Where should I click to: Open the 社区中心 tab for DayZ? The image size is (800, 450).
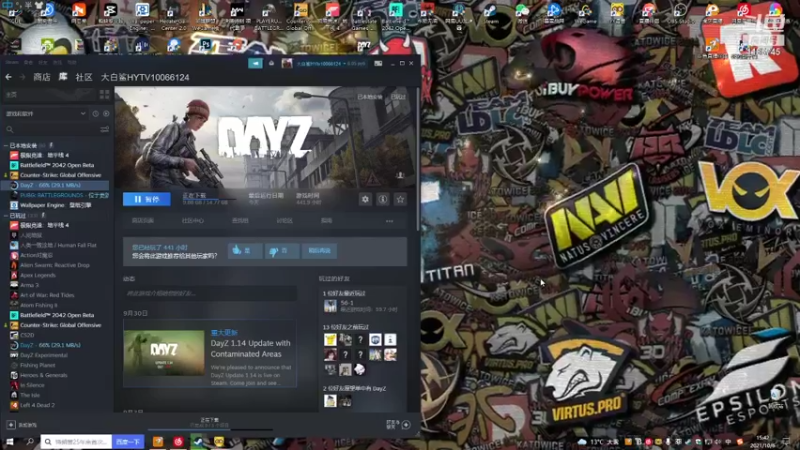[x=192, y=221]
